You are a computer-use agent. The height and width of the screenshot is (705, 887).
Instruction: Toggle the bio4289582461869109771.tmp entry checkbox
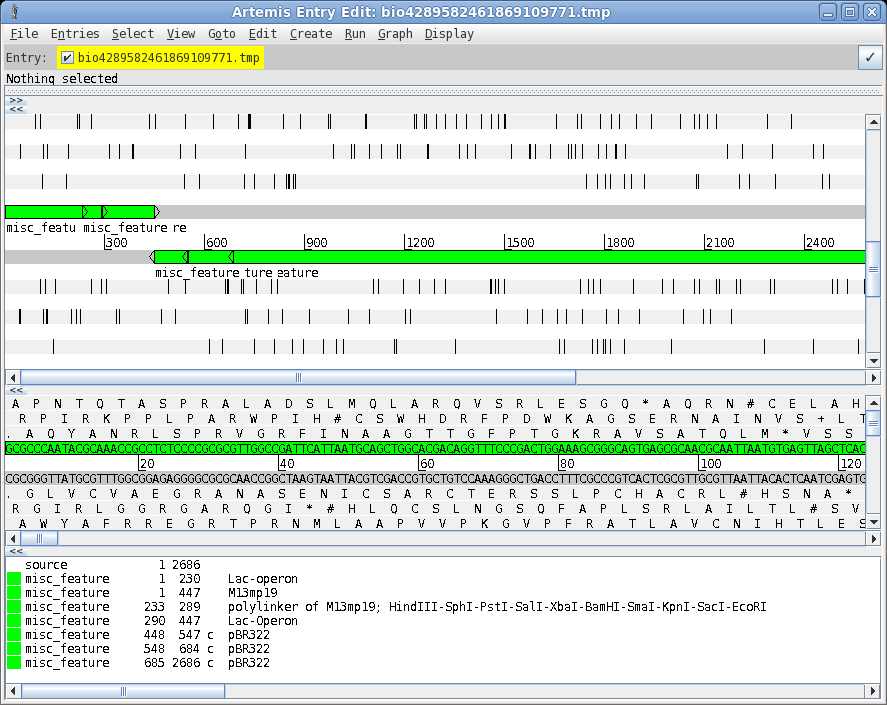point(68,58)
